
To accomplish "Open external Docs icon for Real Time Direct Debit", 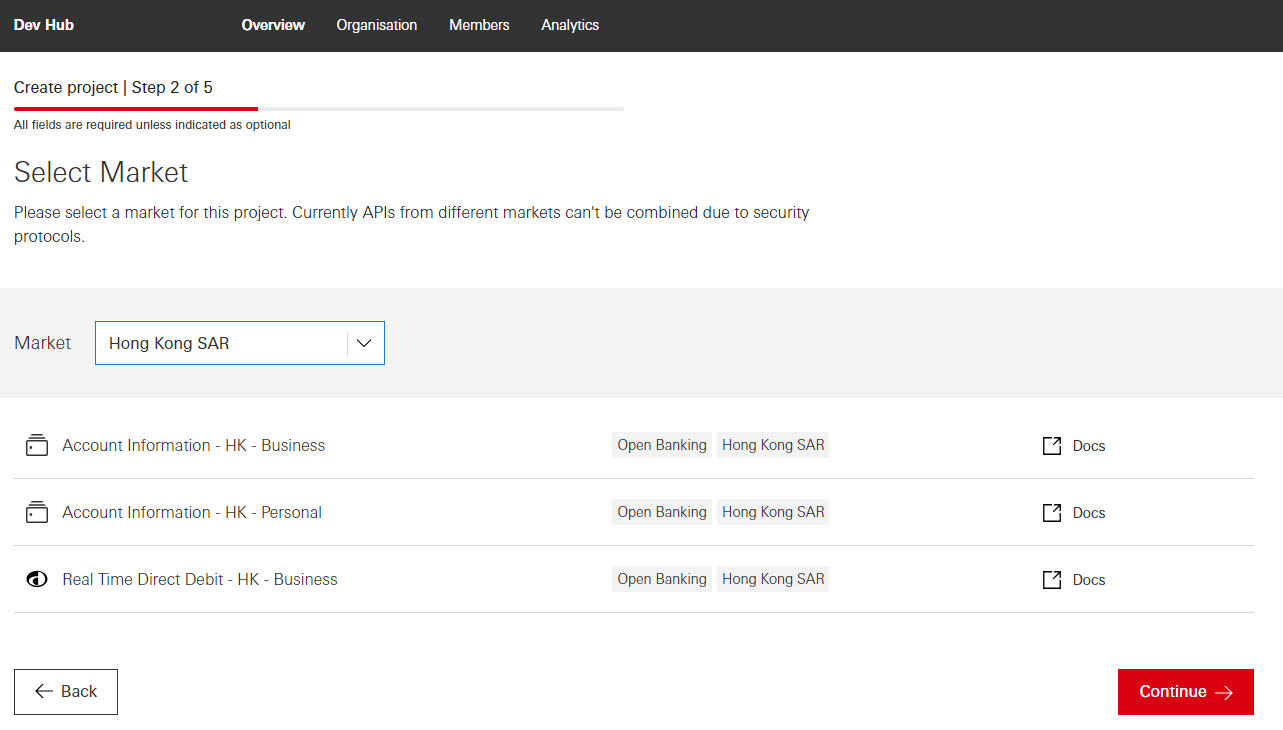I will coord(1052,580).
